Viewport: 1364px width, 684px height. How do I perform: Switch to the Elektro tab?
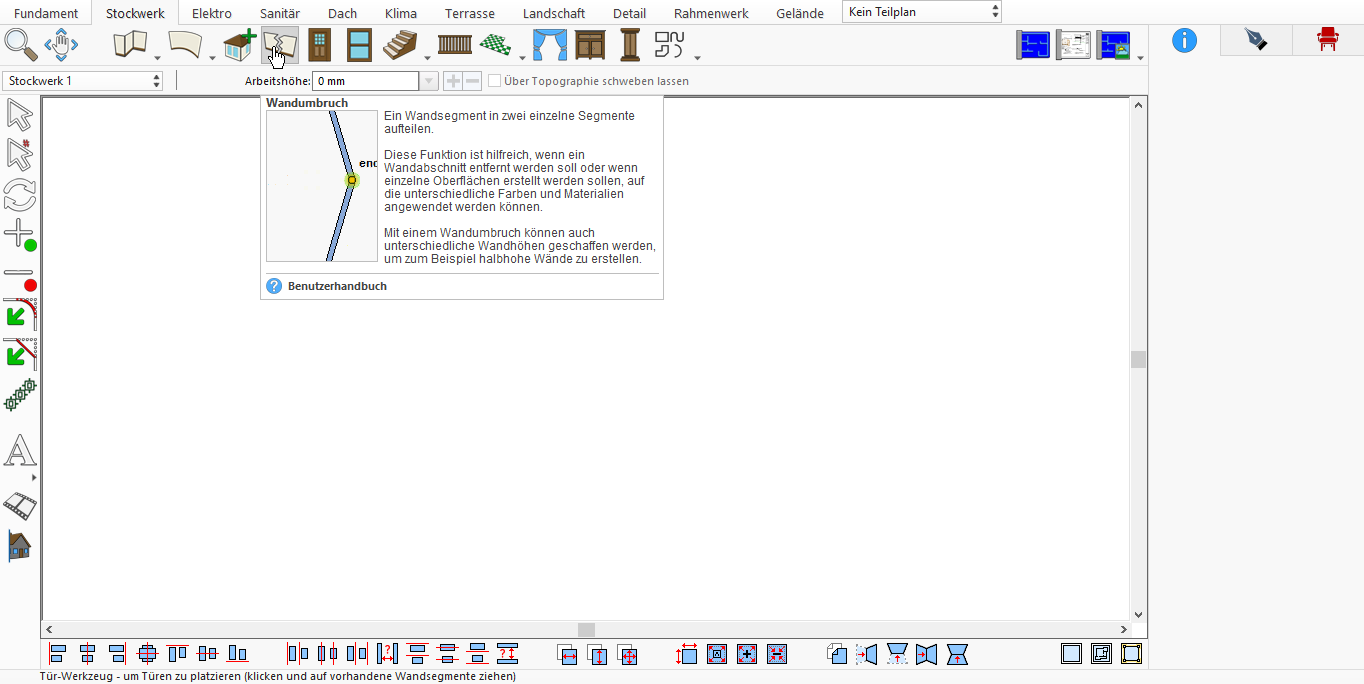click(x=212, y=13)
